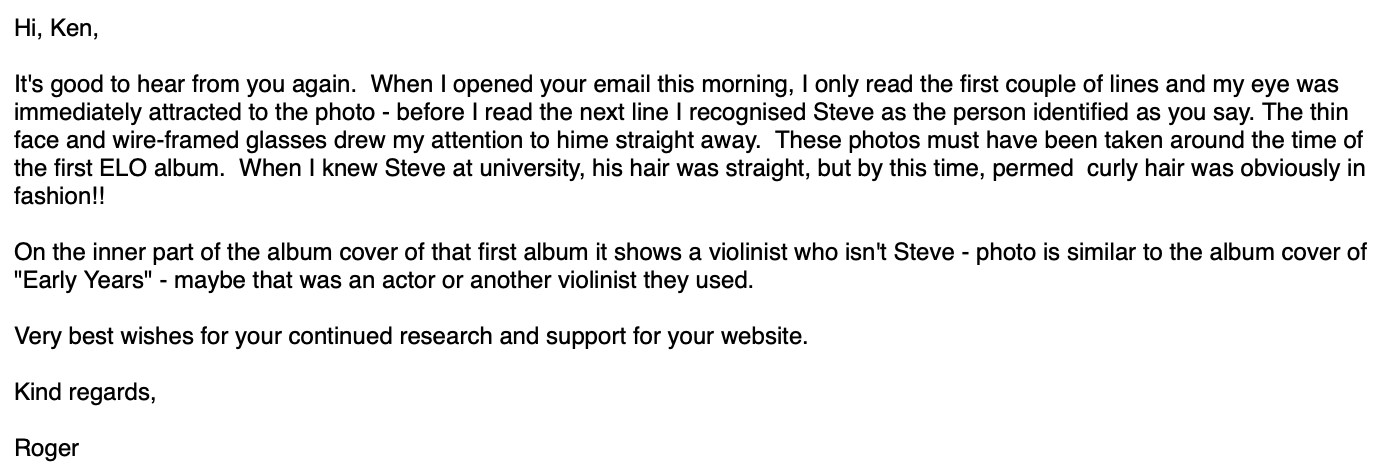The image size is (1388, 474).
Task: Click the greeting "Hi, Ken,"
Action: (x=56, y=29)
